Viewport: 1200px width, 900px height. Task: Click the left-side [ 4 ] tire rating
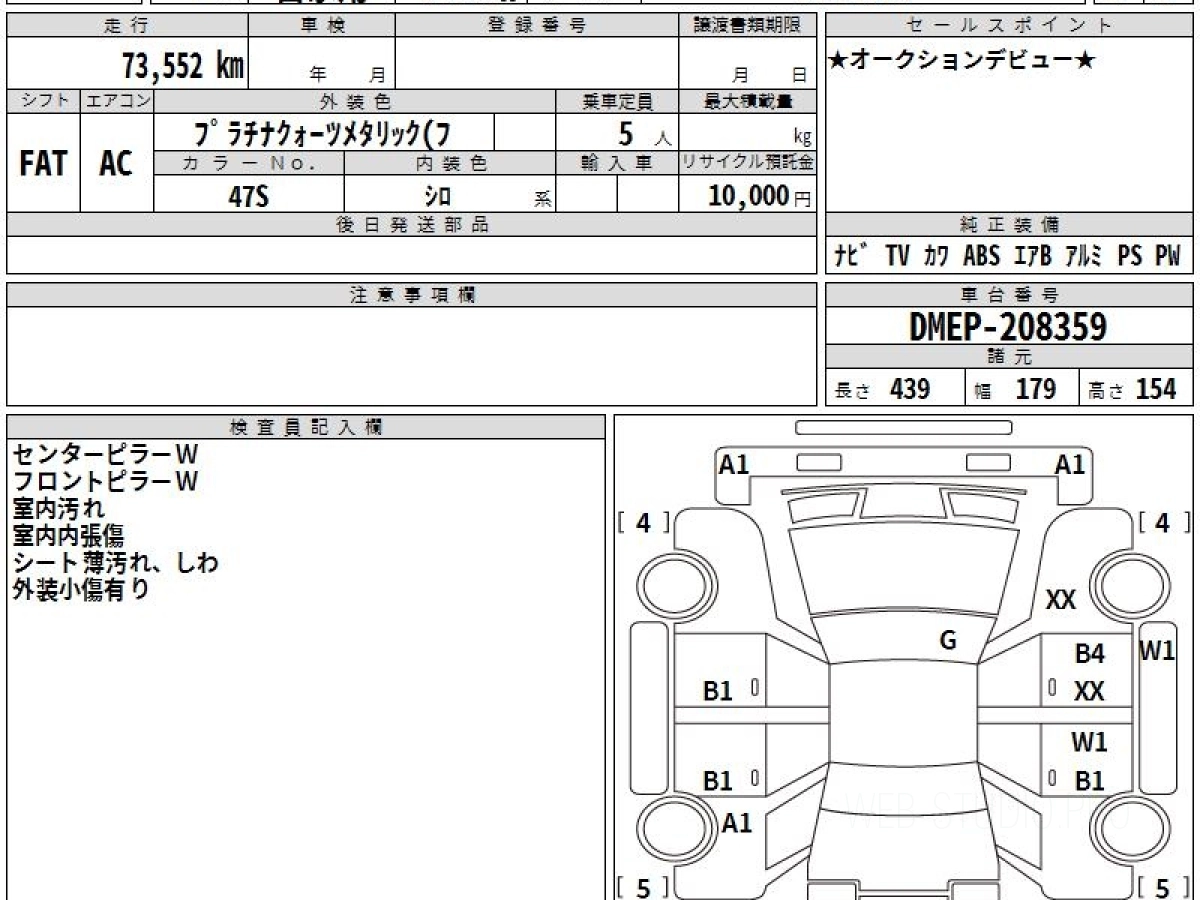click(x=644, y=522)
